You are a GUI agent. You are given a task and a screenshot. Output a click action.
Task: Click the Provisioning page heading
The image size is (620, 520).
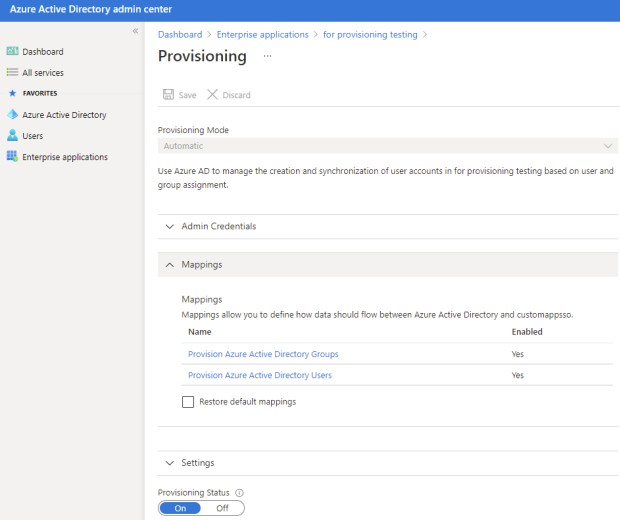(x=202, y=56)
